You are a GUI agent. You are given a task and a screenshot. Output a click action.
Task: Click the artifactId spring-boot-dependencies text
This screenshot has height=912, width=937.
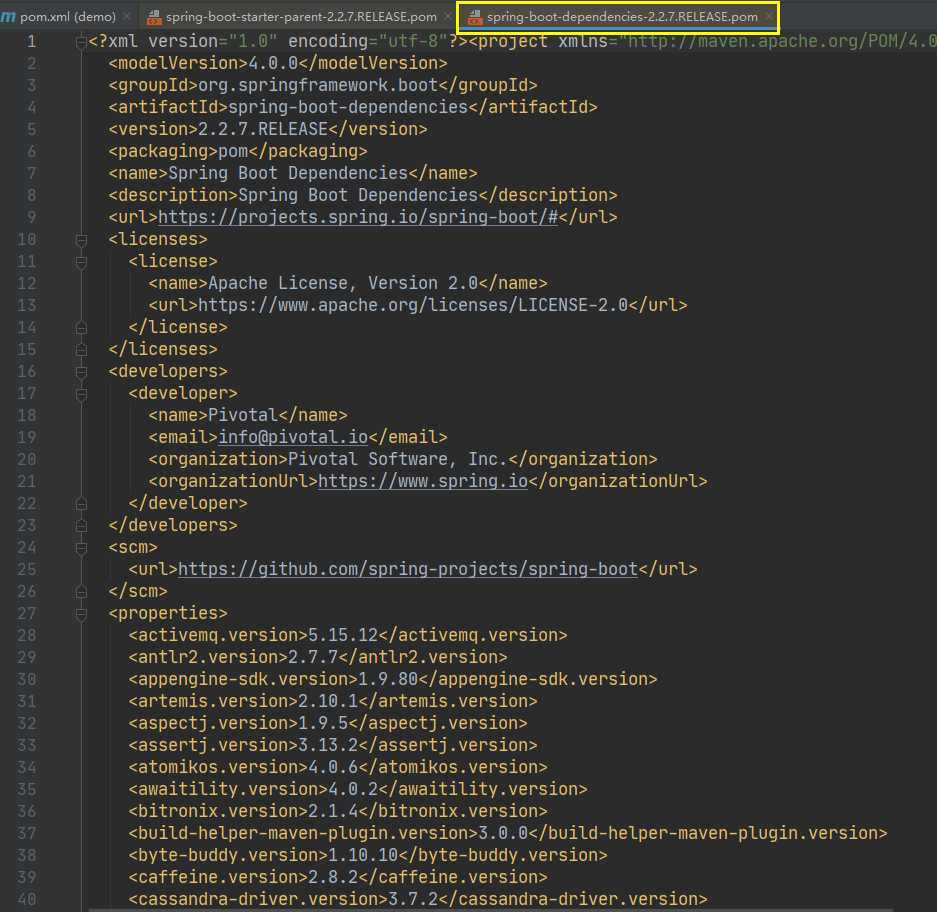point(347,107)
